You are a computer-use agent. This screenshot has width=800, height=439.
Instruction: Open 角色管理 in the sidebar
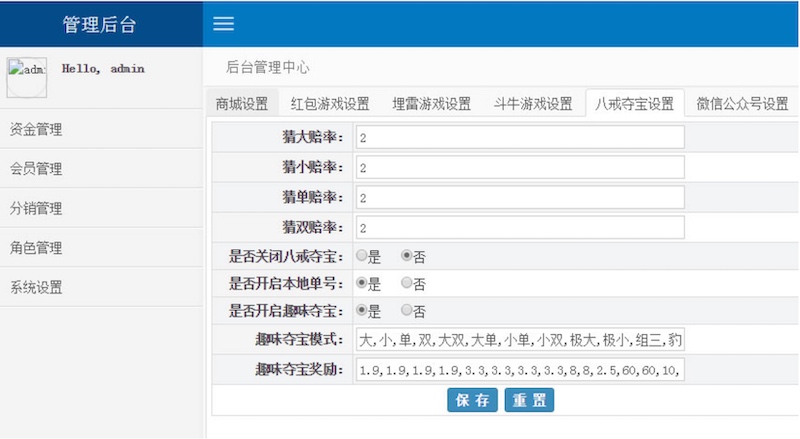pos(36,248)
